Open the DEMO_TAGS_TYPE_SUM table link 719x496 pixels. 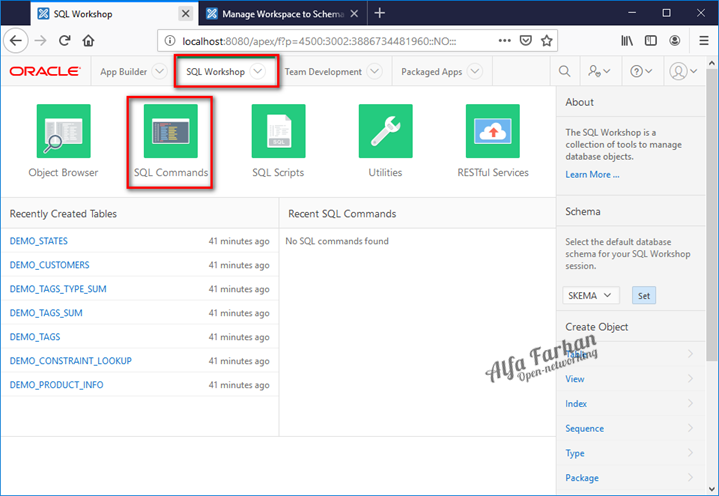coord(58,289)
